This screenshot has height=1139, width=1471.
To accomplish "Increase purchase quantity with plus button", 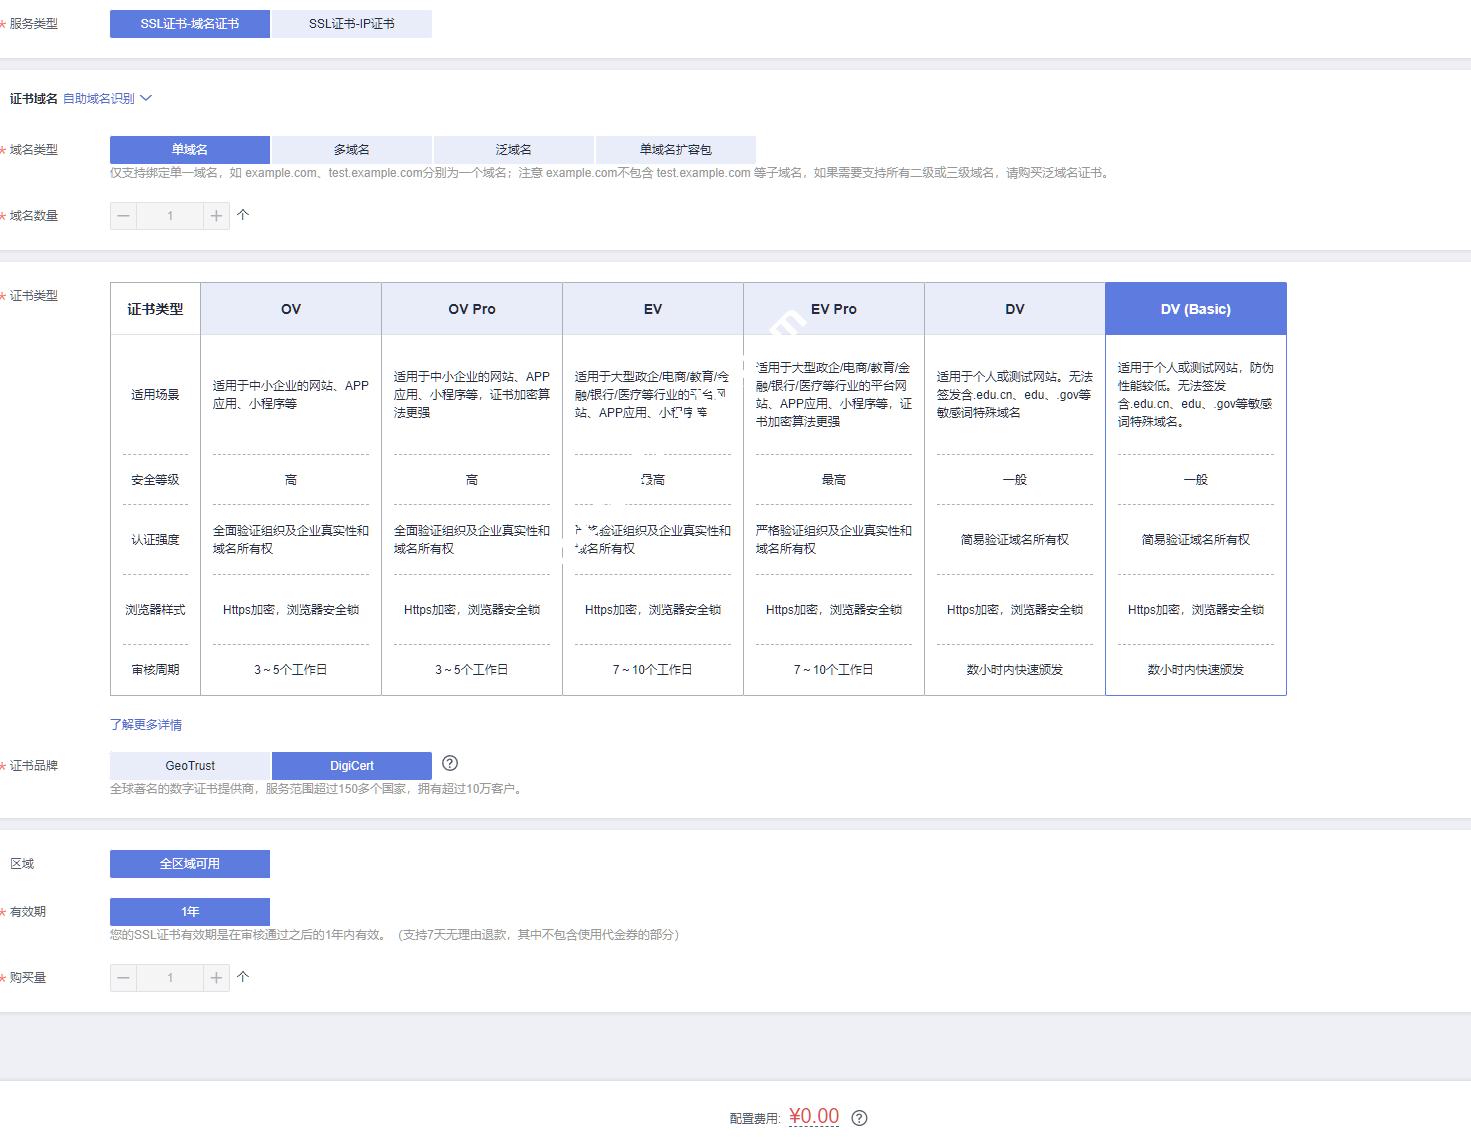I will click(216, 978).
